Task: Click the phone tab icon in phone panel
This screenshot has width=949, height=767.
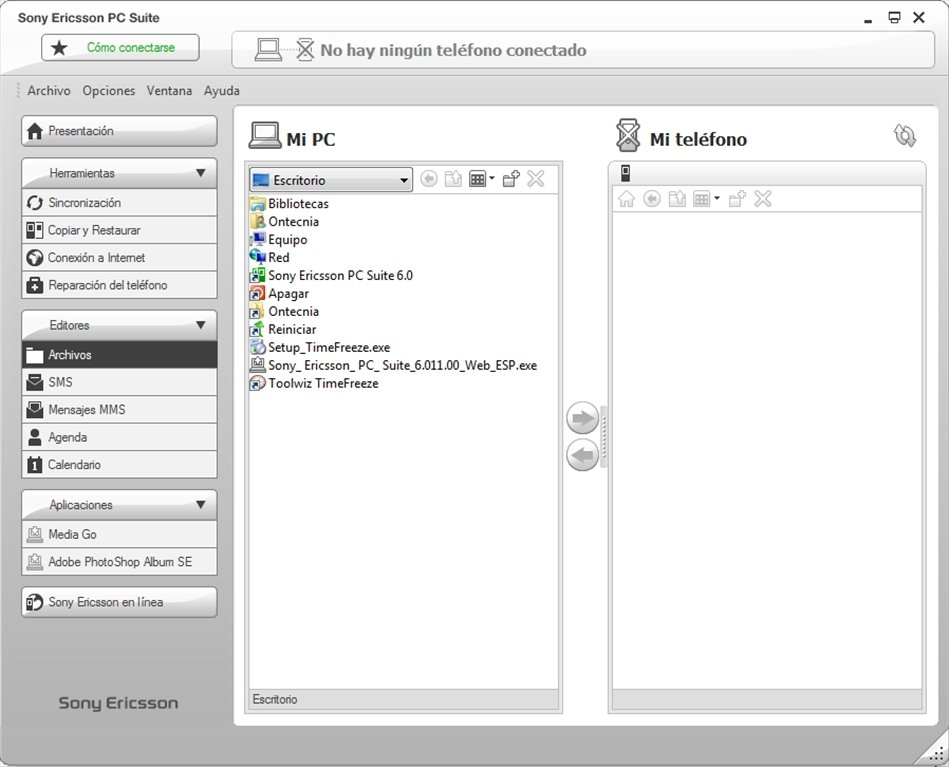Action: (x=626, y=174)
